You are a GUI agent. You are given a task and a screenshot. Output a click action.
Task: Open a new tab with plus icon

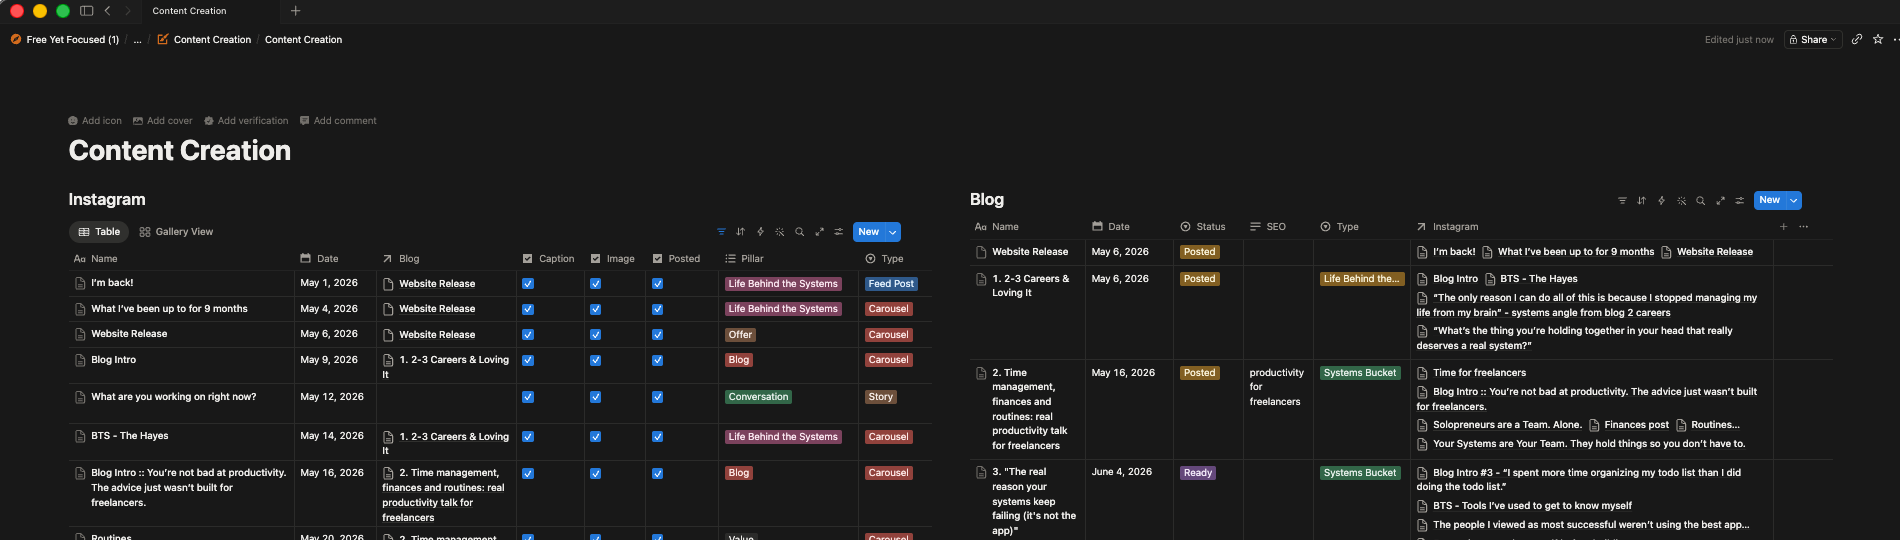[295, 11]
